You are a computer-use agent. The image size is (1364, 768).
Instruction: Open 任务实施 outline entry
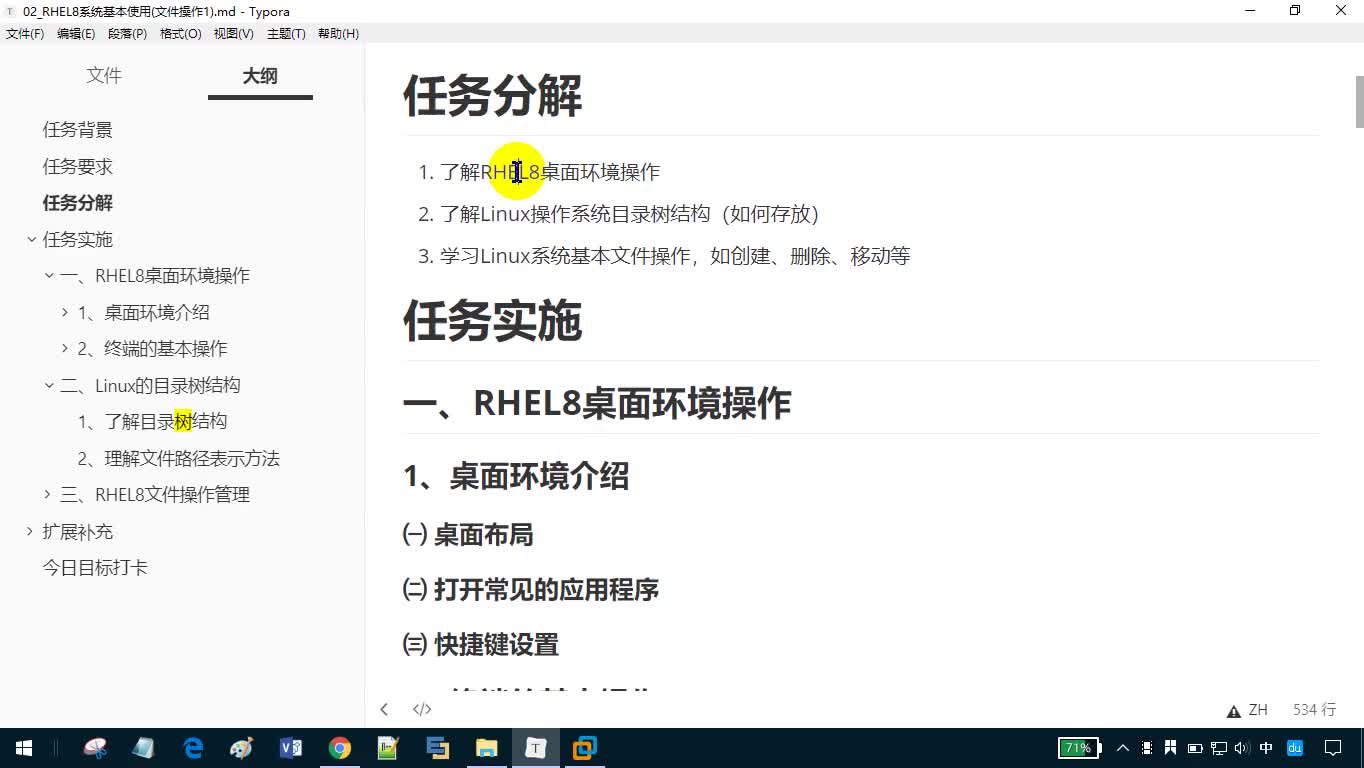[78, 239]
